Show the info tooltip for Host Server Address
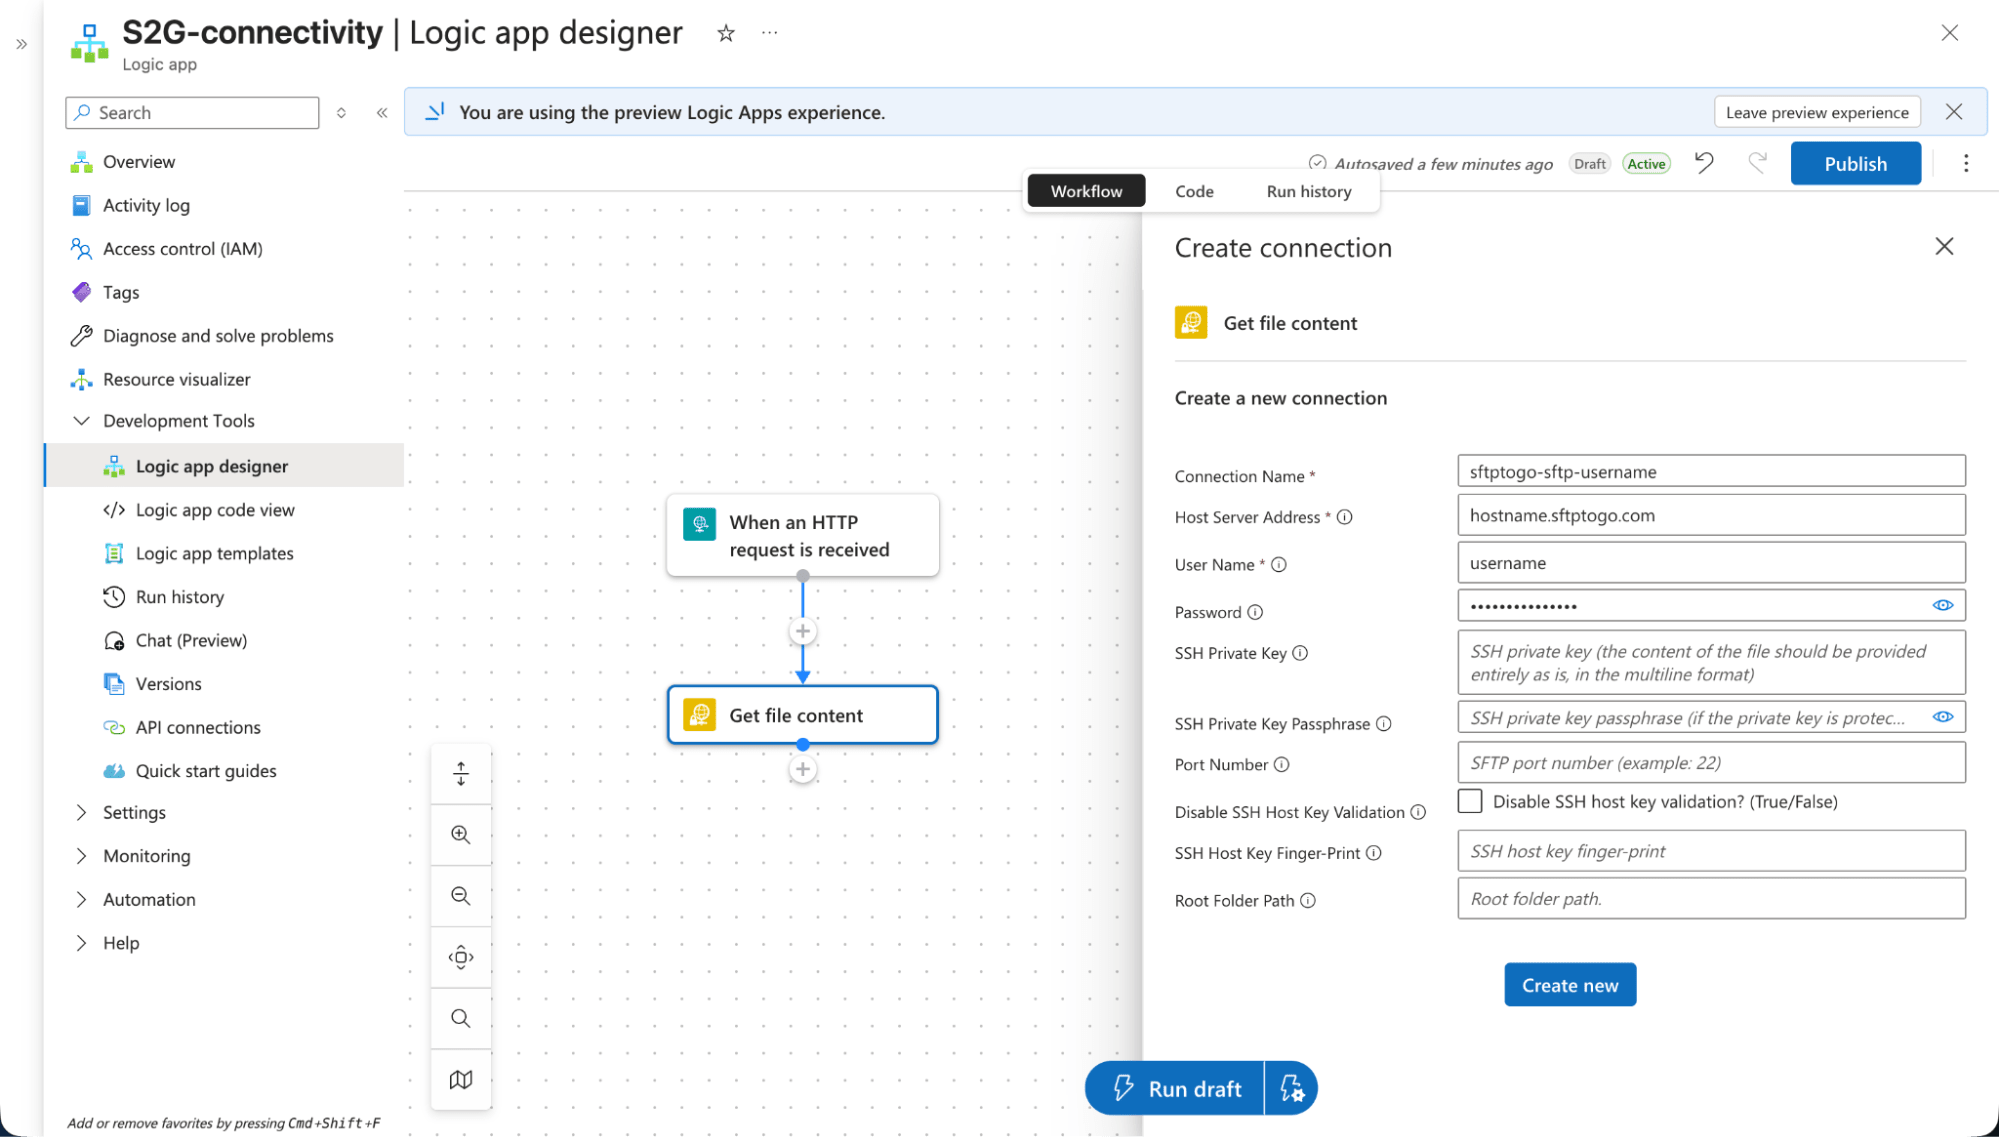Screen dimensions: 1999x1138 coord(1345,517)
